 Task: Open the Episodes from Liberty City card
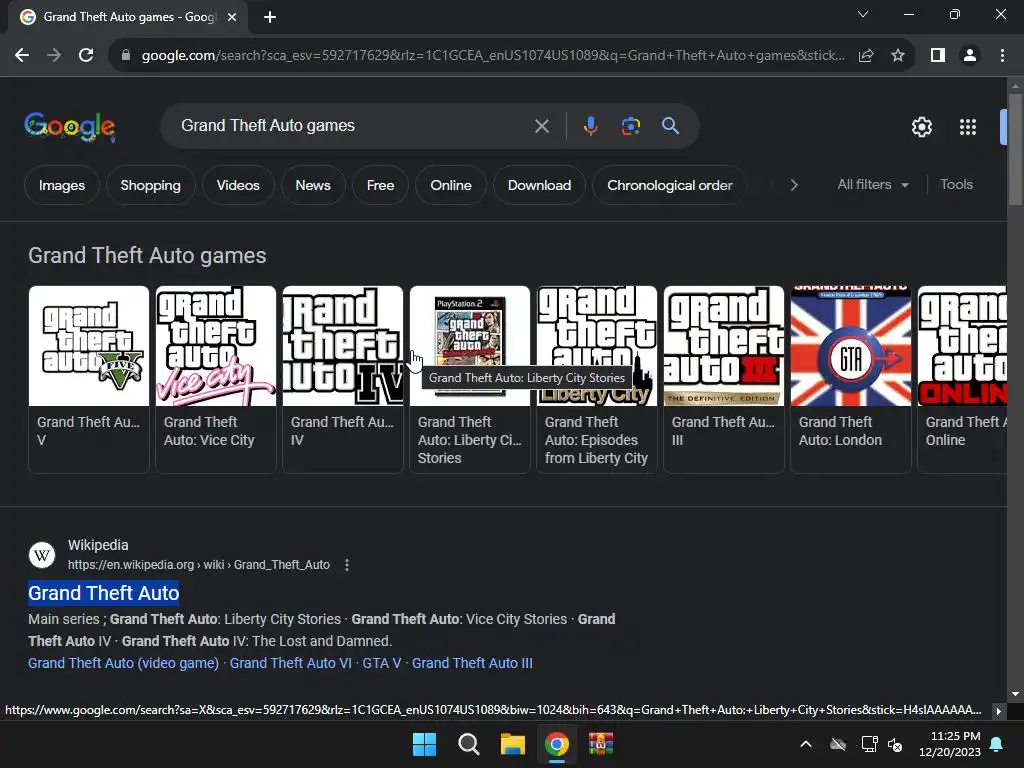596,379
